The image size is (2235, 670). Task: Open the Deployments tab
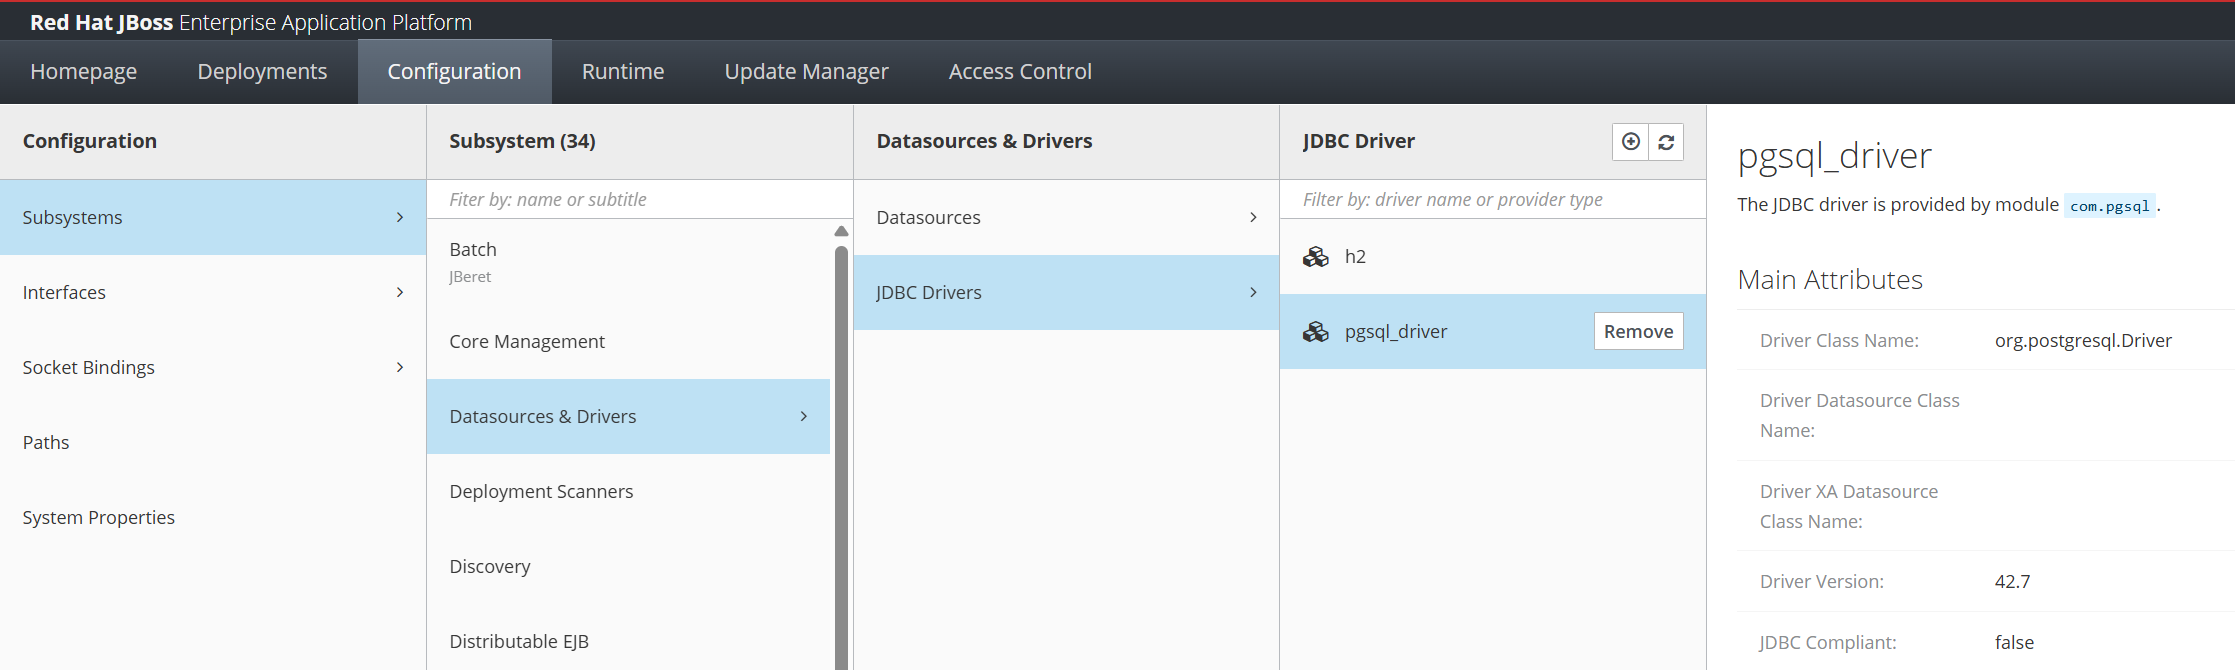262,72
